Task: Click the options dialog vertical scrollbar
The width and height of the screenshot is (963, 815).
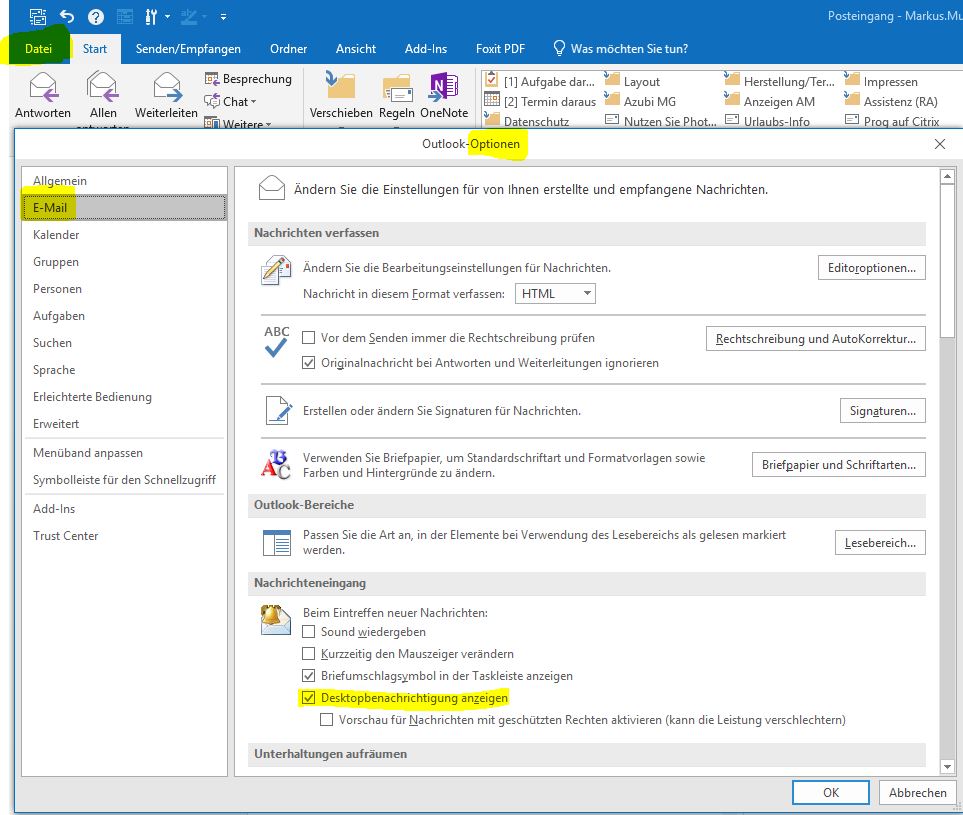Action: click(x=946, y=400)
